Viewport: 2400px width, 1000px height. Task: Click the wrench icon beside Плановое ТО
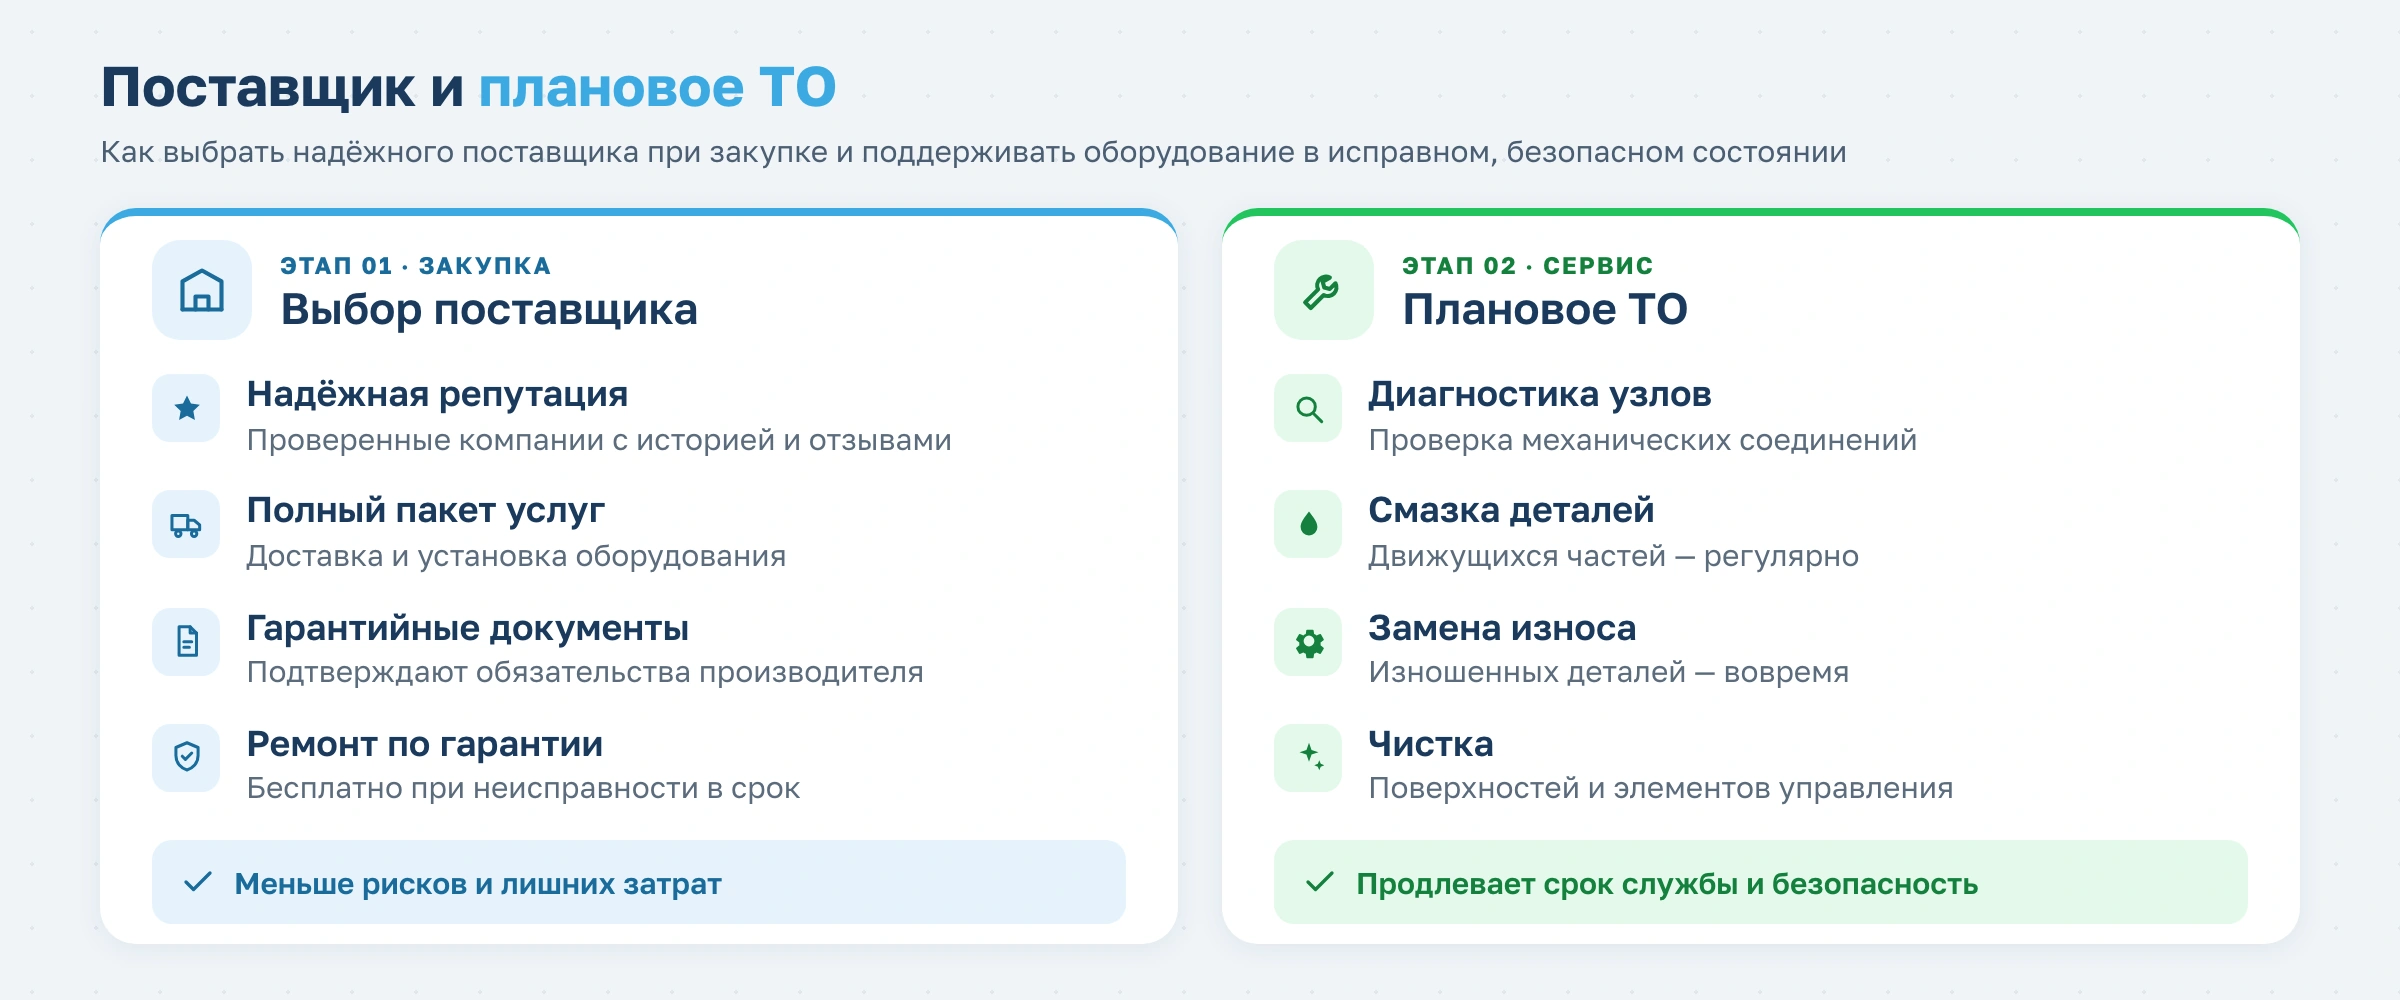pos(1324,290)
